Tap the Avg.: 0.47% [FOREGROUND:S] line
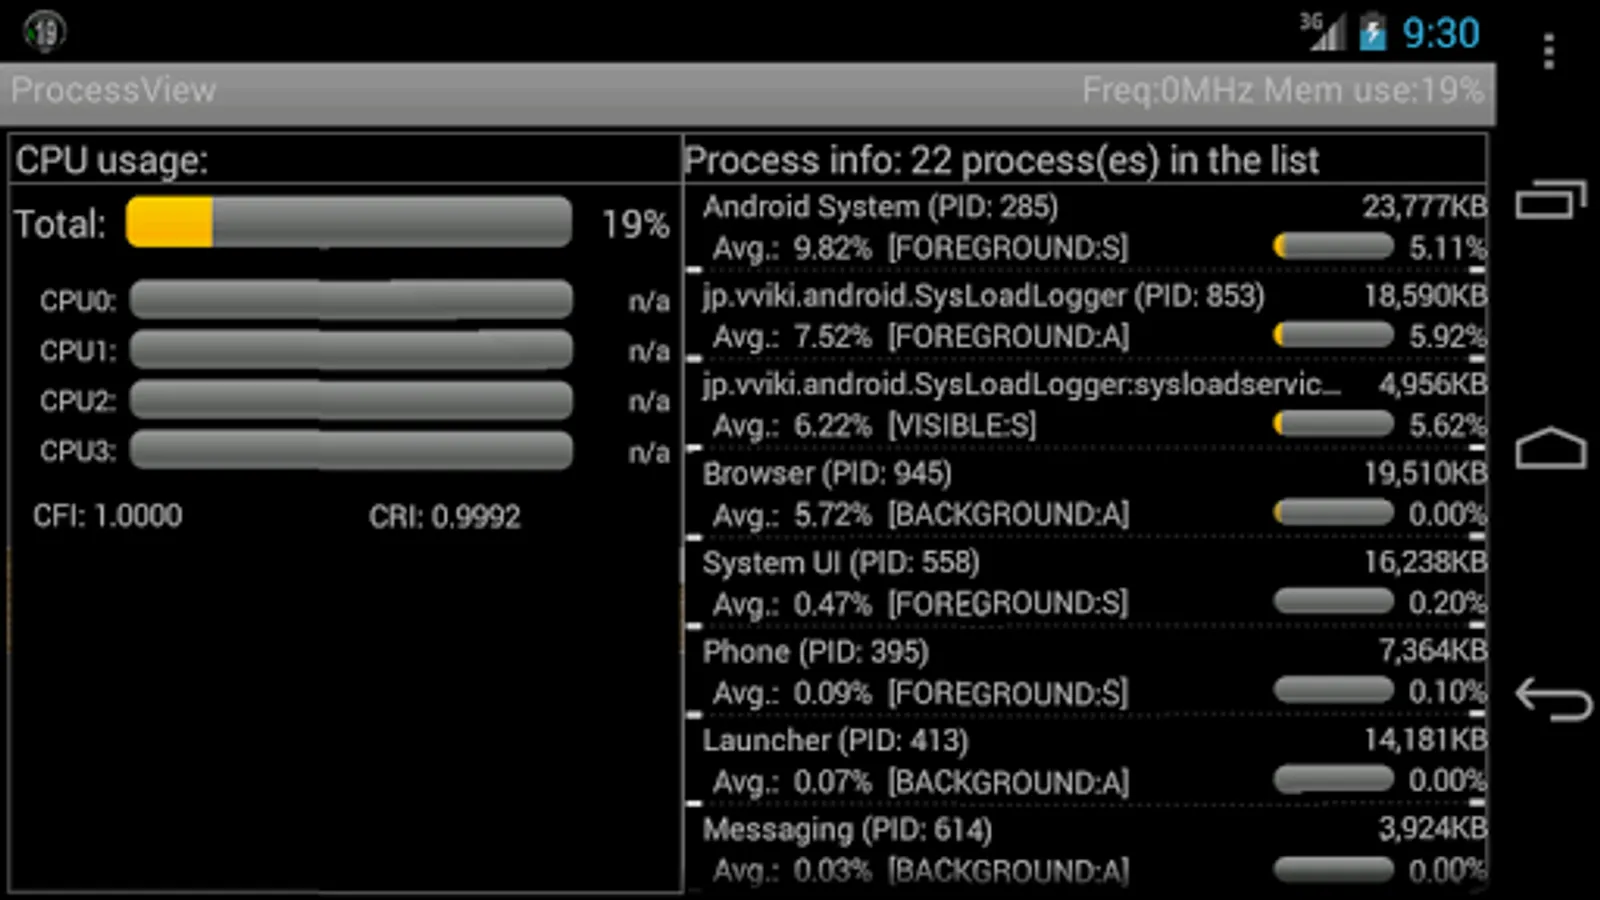 pos(920,604)
